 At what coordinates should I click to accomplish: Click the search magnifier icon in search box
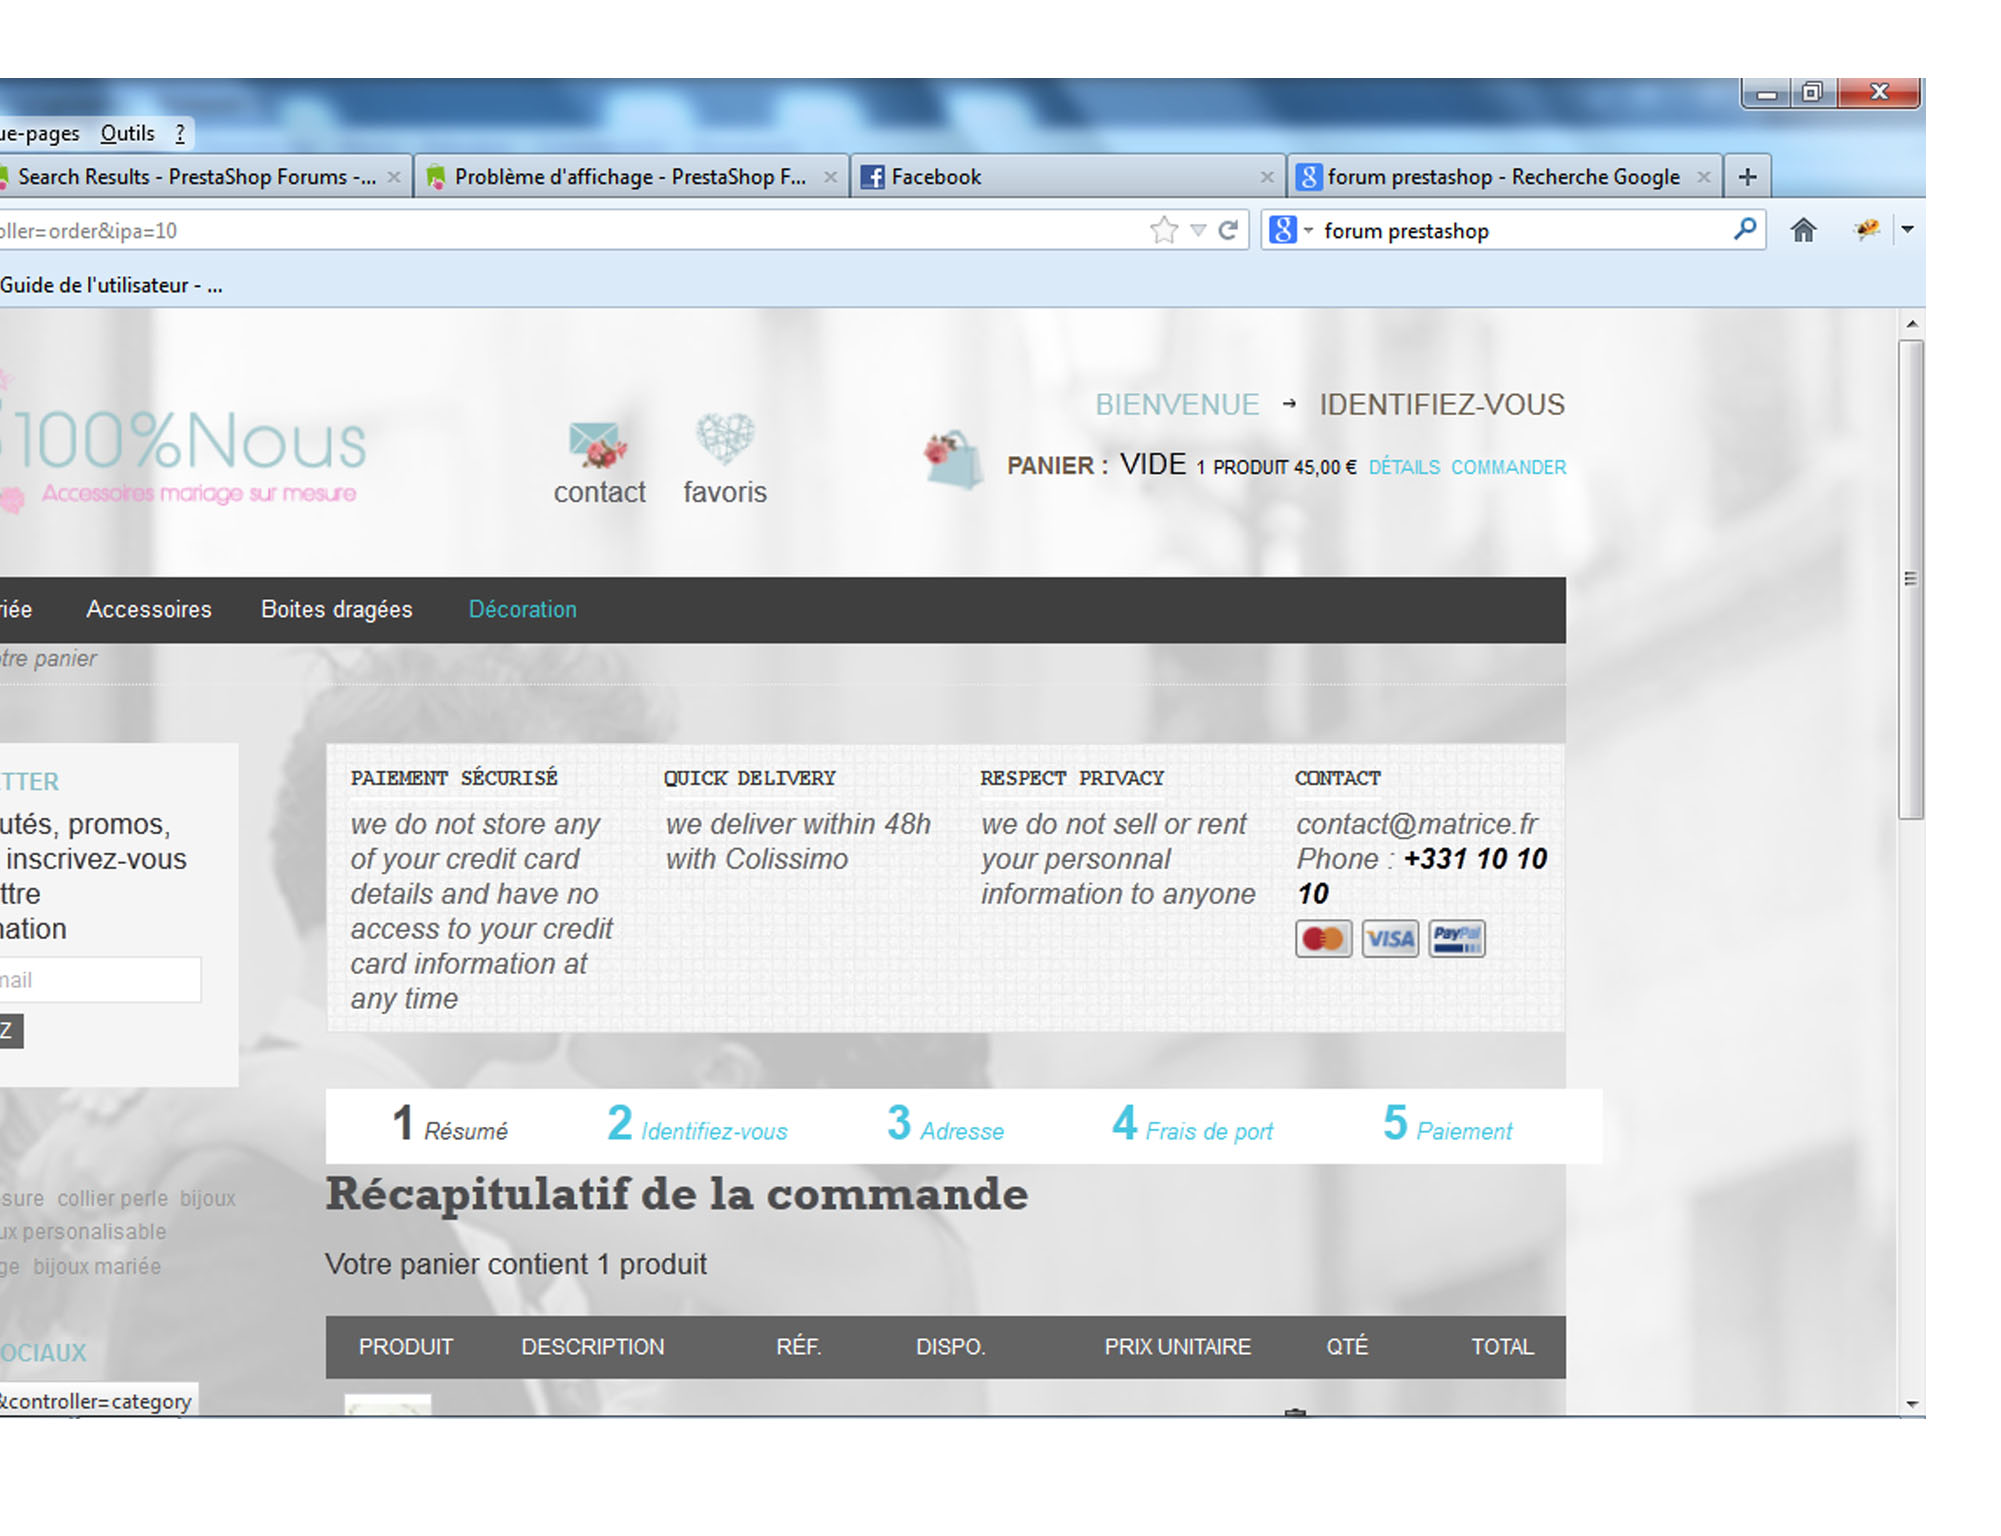click(x=1744, y=230)
